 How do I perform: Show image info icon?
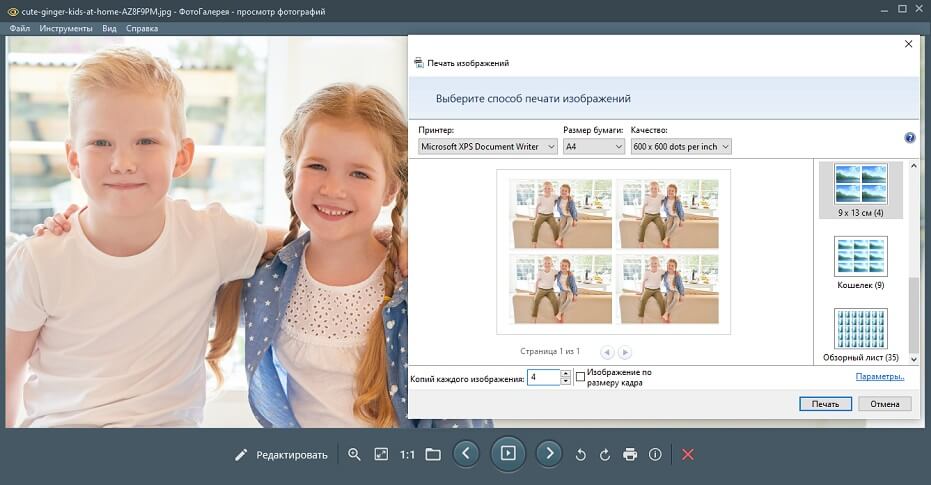[655, 455]
